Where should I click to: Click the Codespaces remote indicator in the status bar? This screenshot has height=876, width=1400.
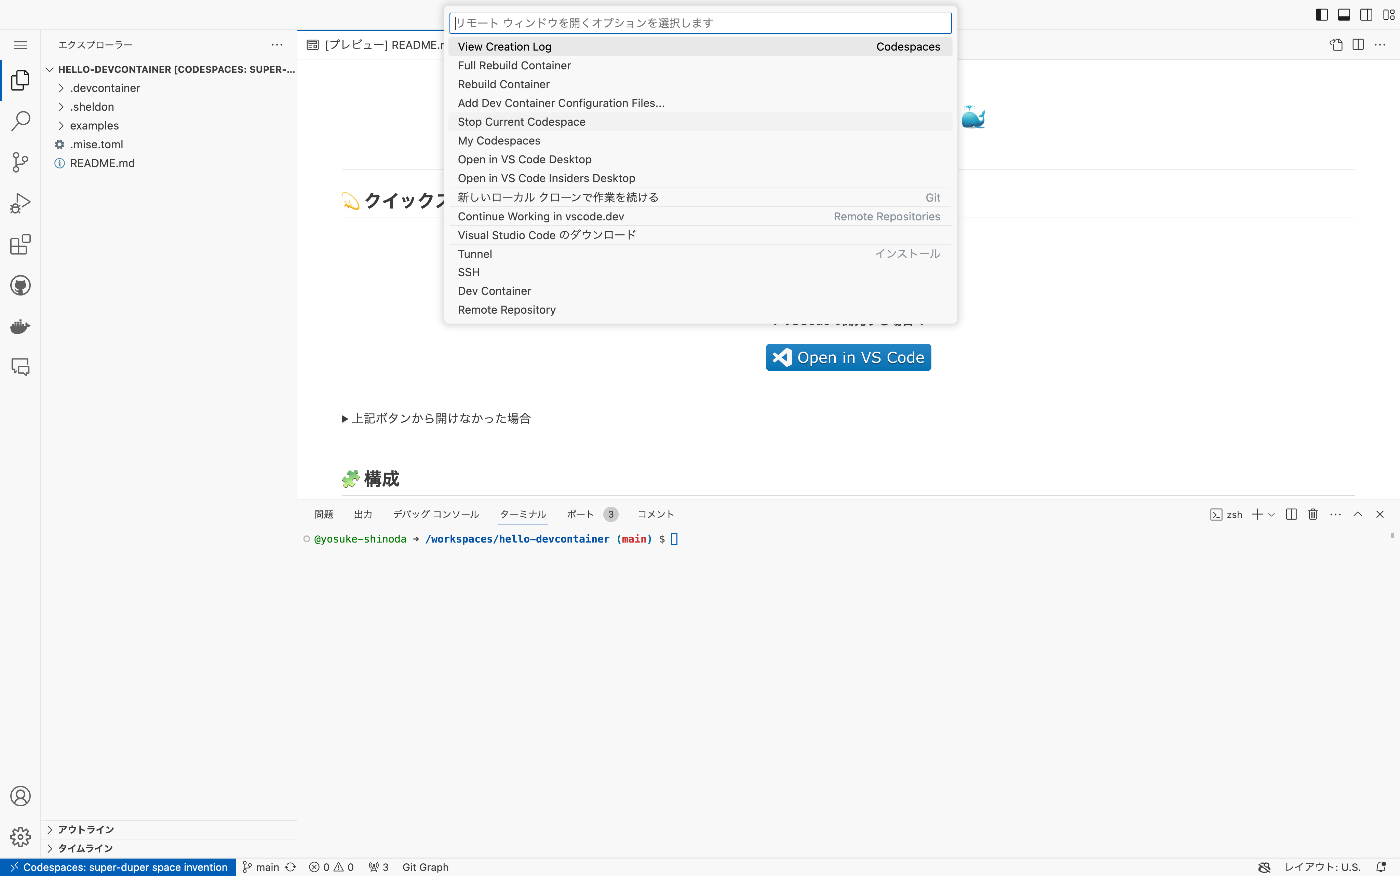tap(118, 867)
